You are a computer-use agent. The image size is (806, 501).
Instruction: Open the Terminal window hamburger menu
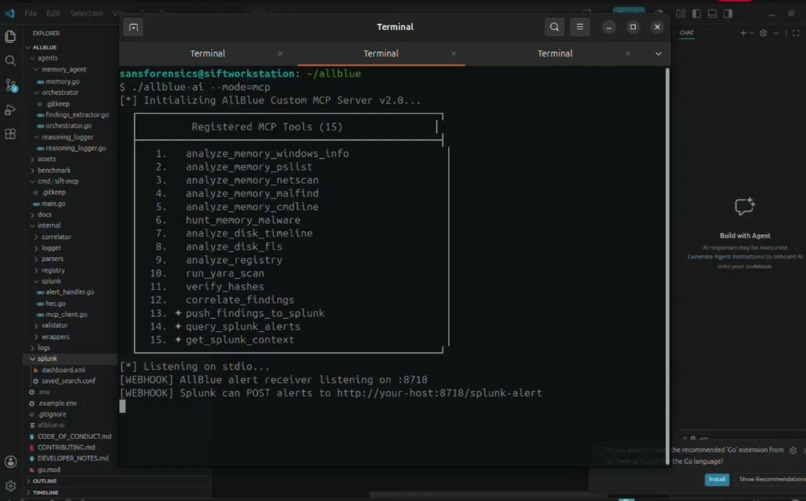[580, 27]
